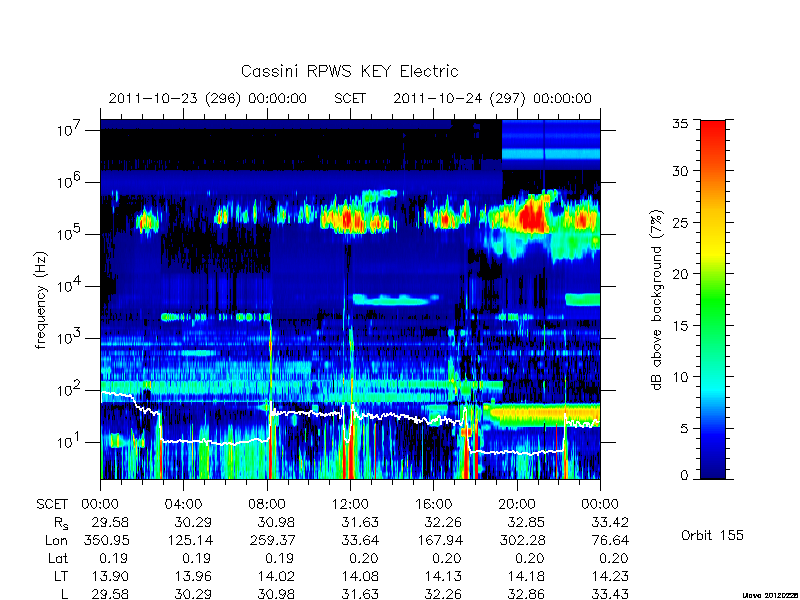This screenshot has width=800, height=600.
Task: Click the "Orbit 155" label
Action: (x=712, y=535)
